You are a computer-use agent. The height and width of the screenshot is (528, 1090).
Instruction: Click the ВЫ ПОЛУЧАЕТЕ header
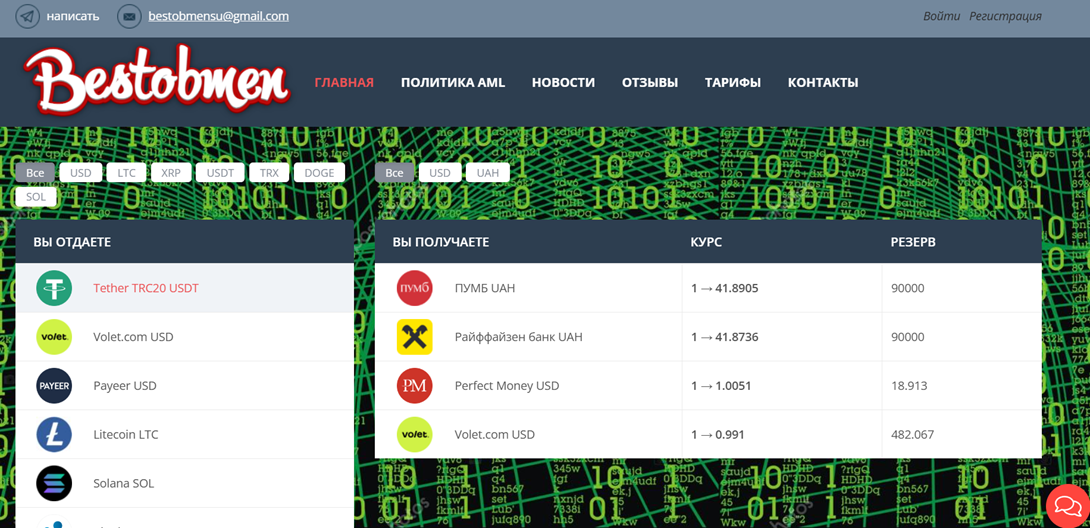(441, 242)
